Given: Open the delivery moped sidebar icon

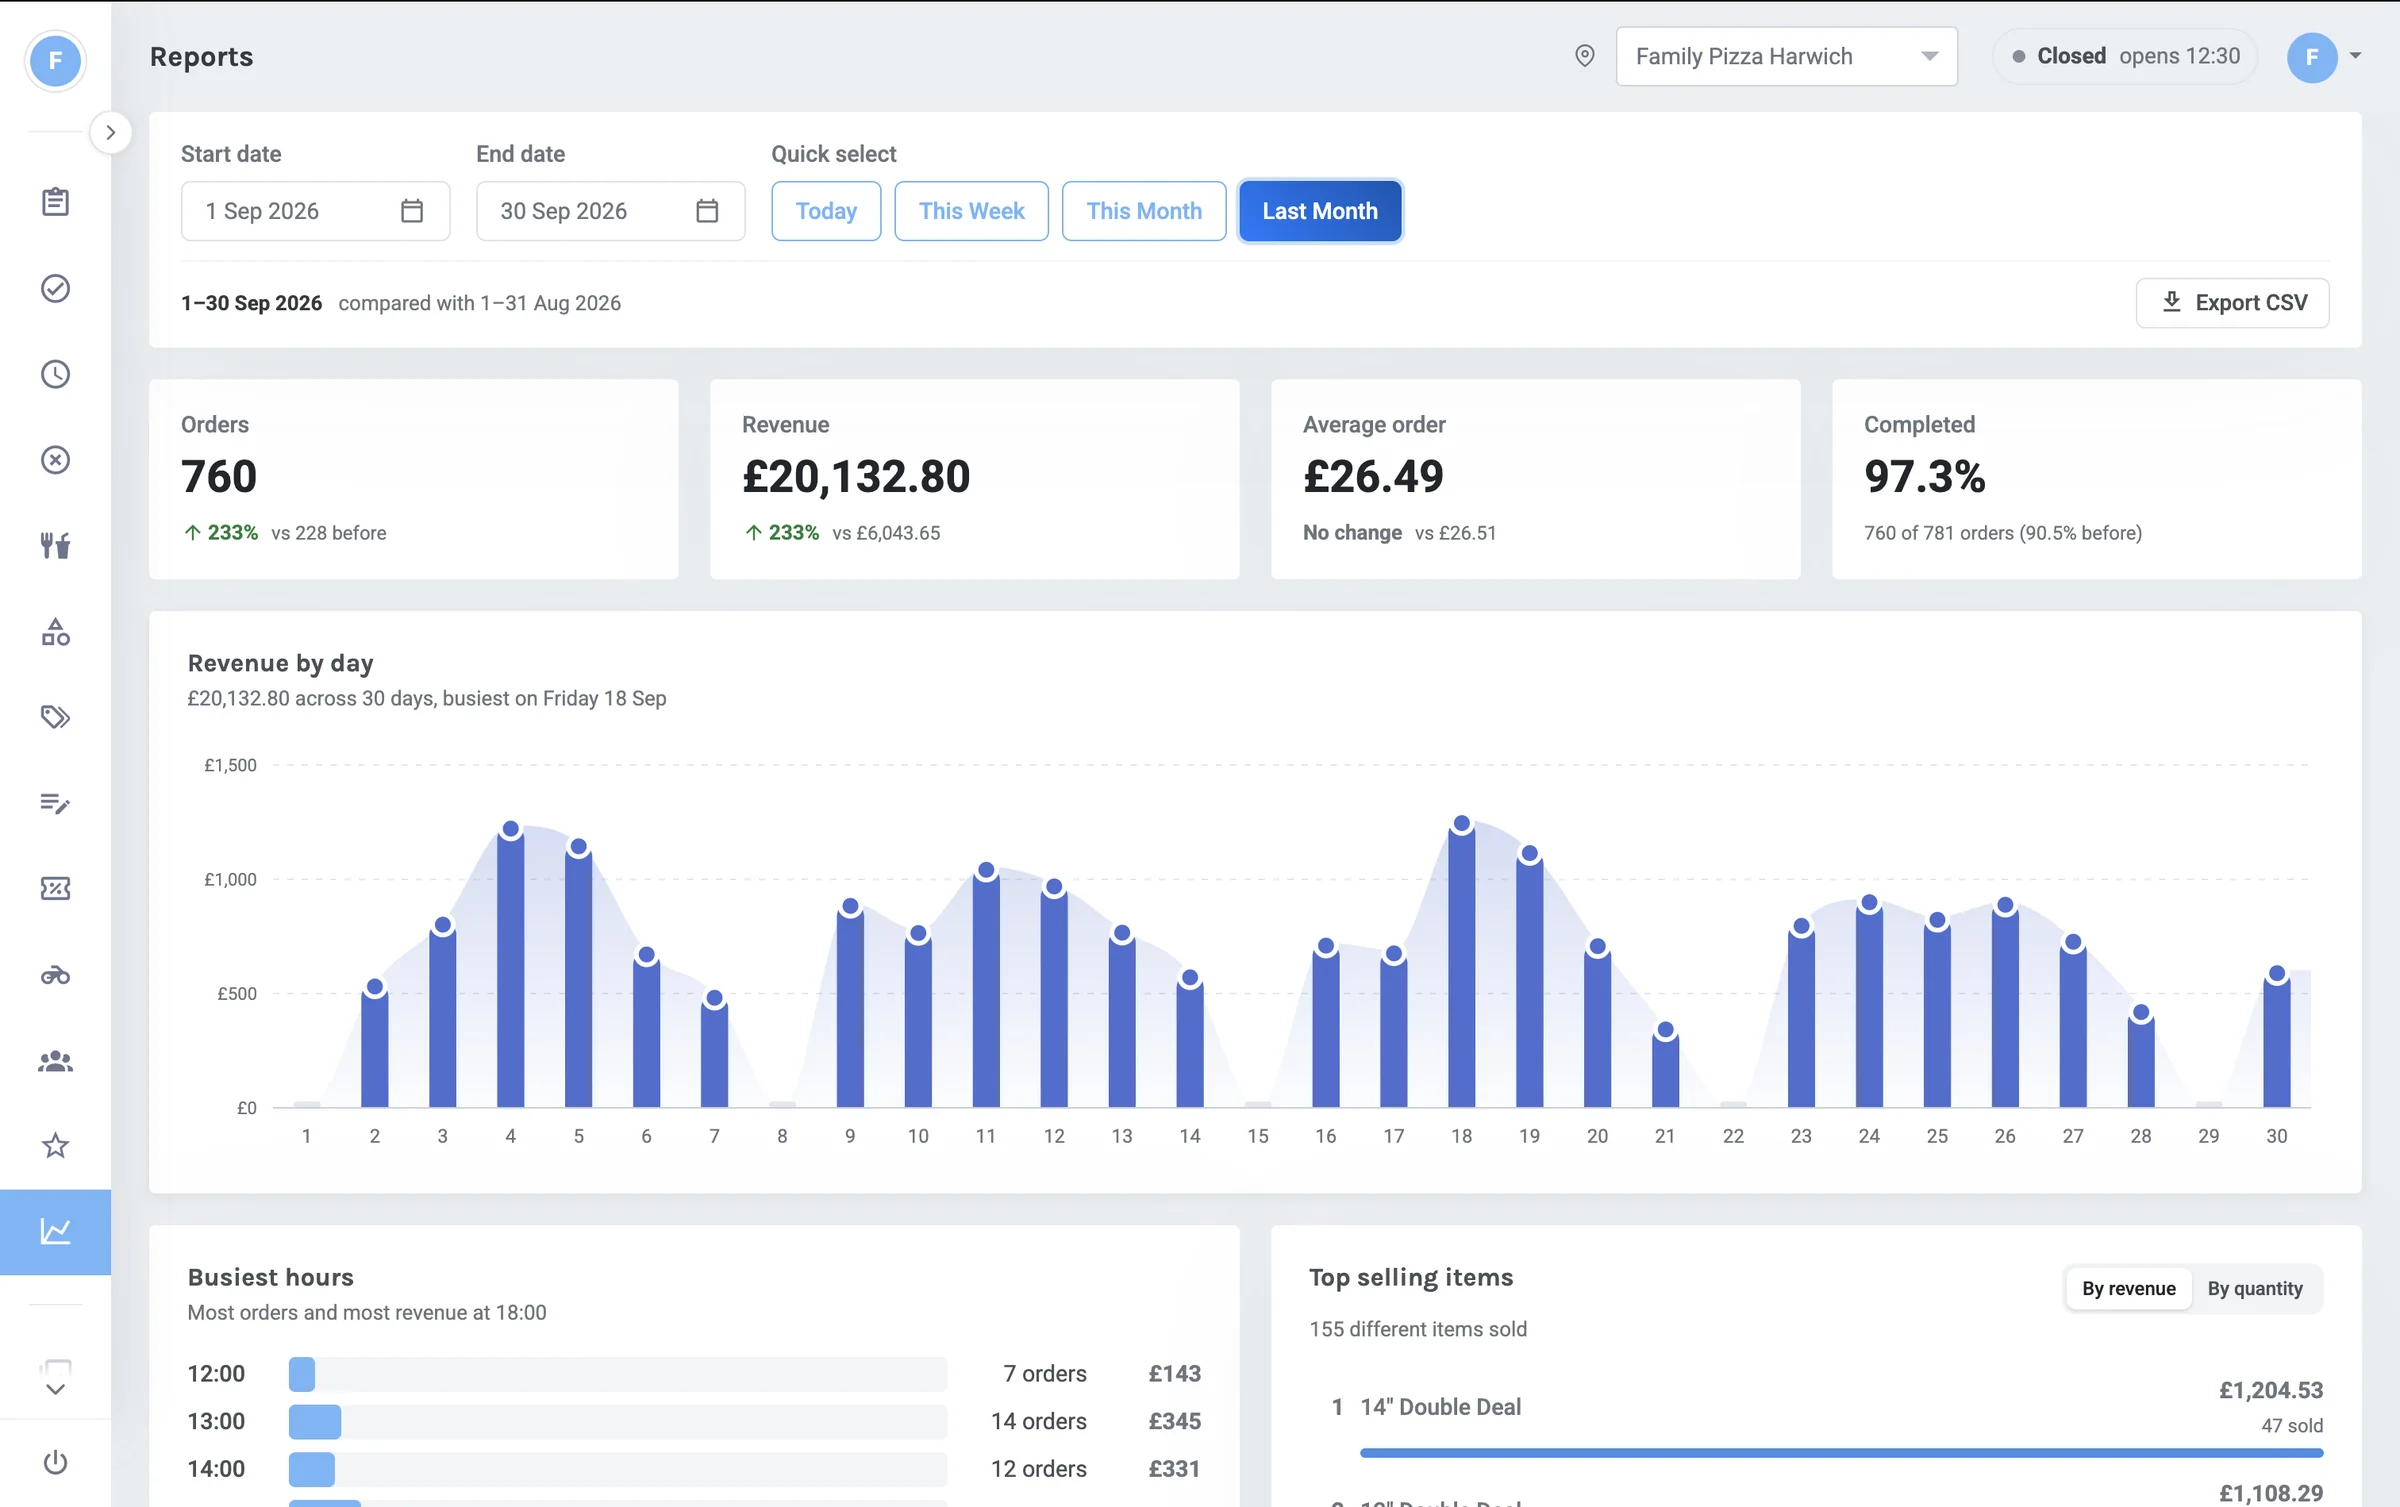Looking at the screenshot, I should 55,975.
